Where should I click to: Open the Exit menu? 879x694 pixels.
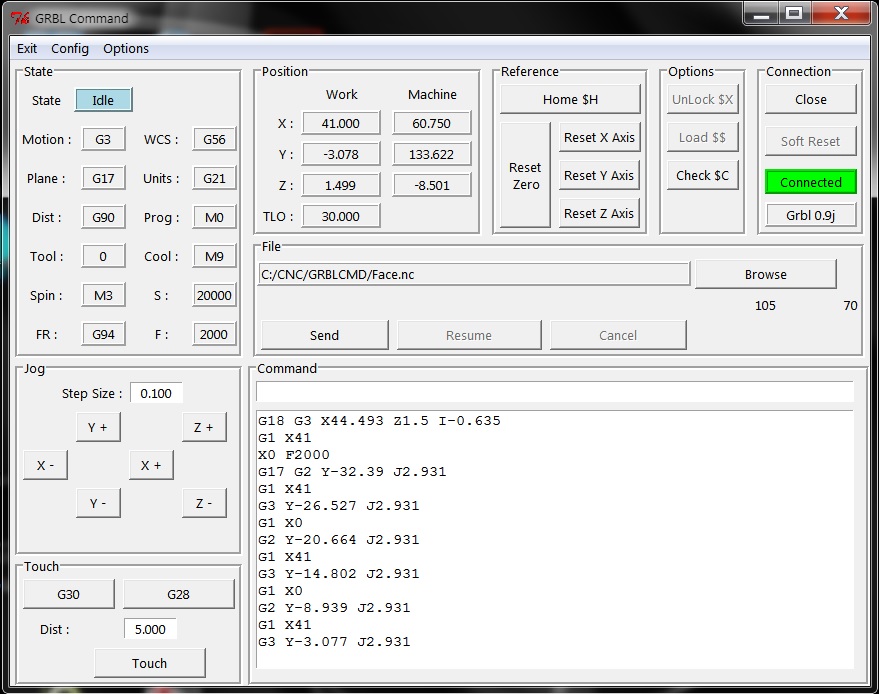(27, 49)
